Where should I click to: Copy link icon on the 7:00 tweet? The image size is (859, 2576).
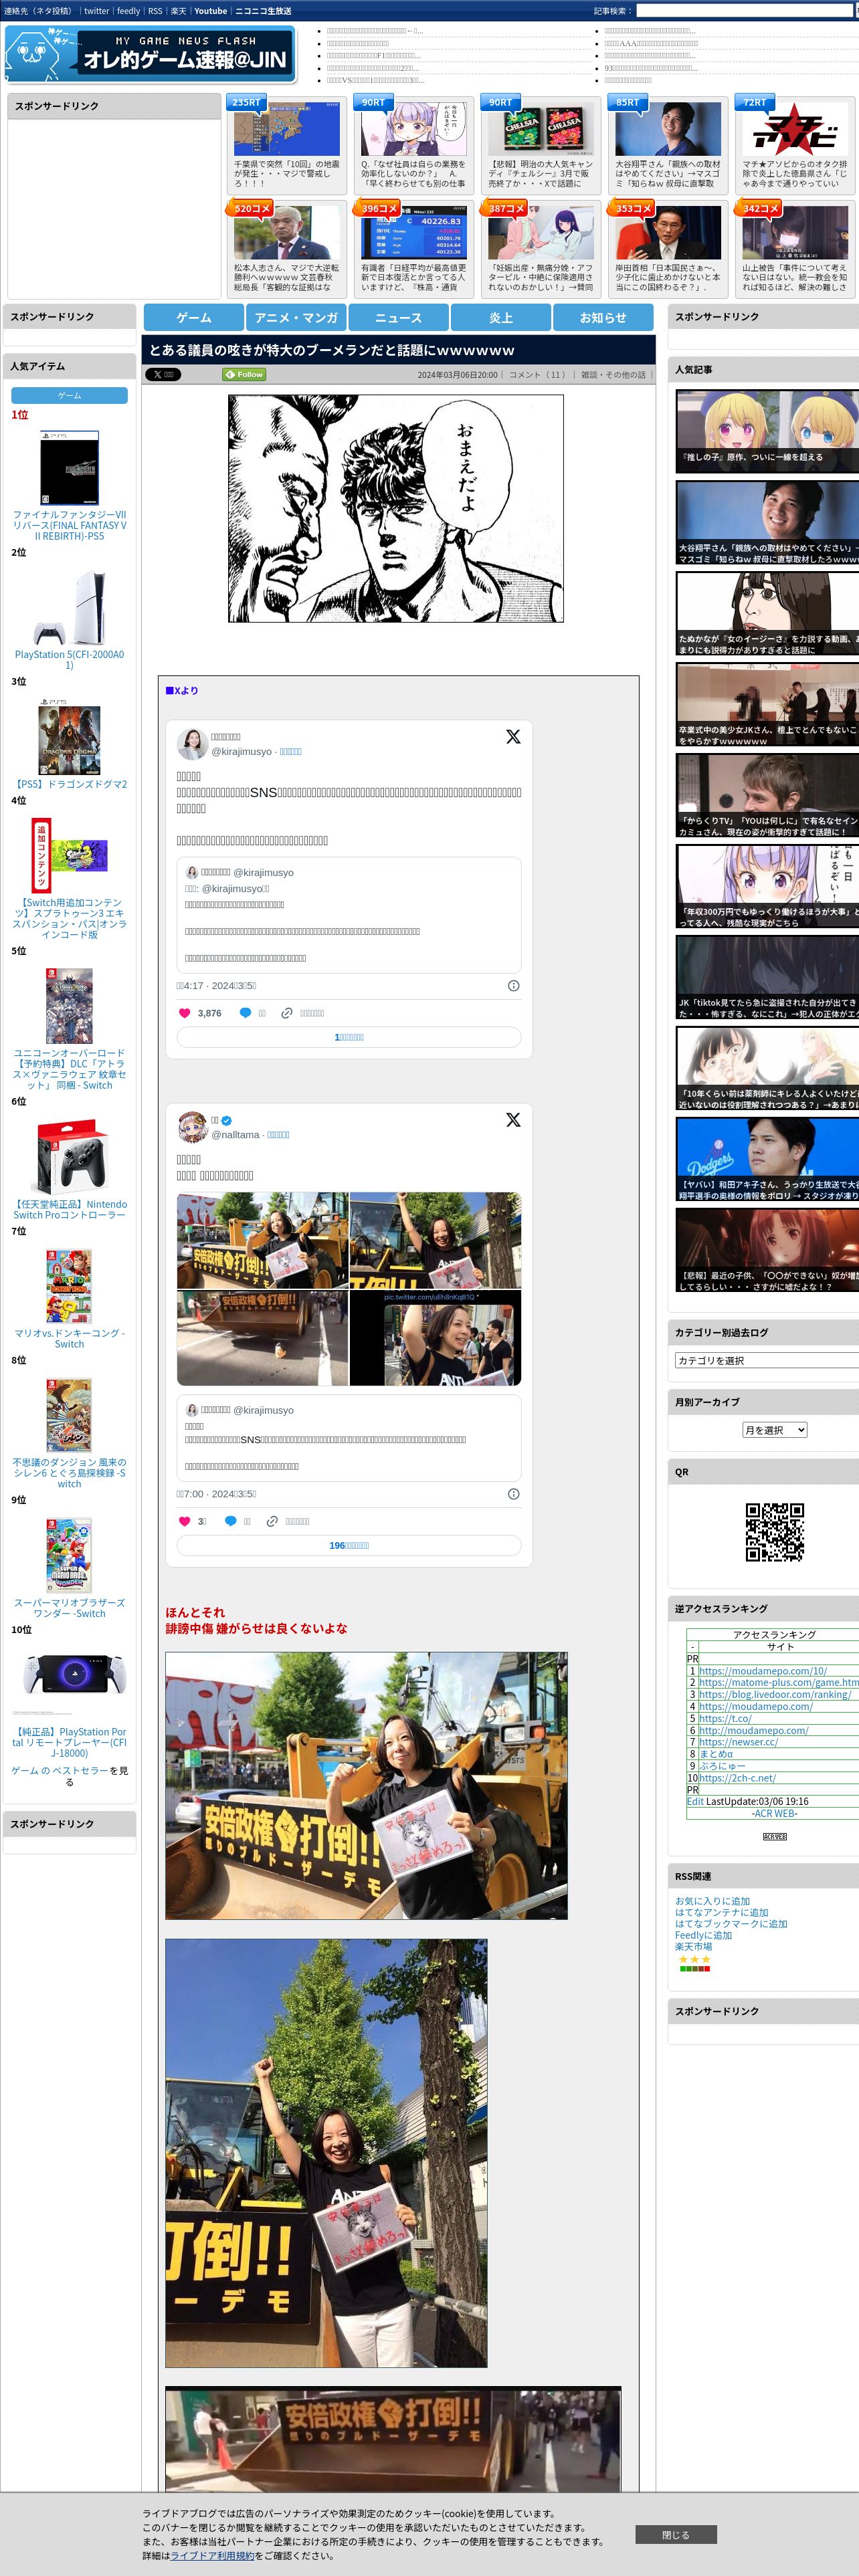(272, 1521)
